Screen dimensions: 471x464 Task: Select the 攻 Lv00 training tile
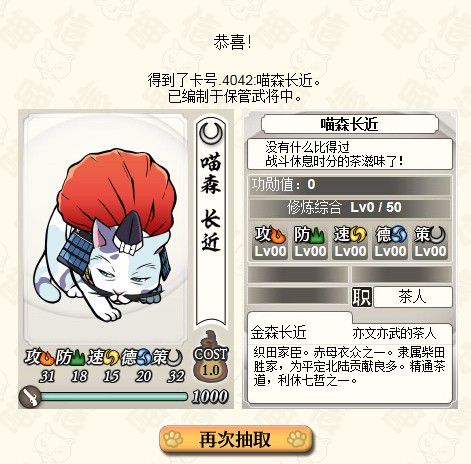(270, 242)
